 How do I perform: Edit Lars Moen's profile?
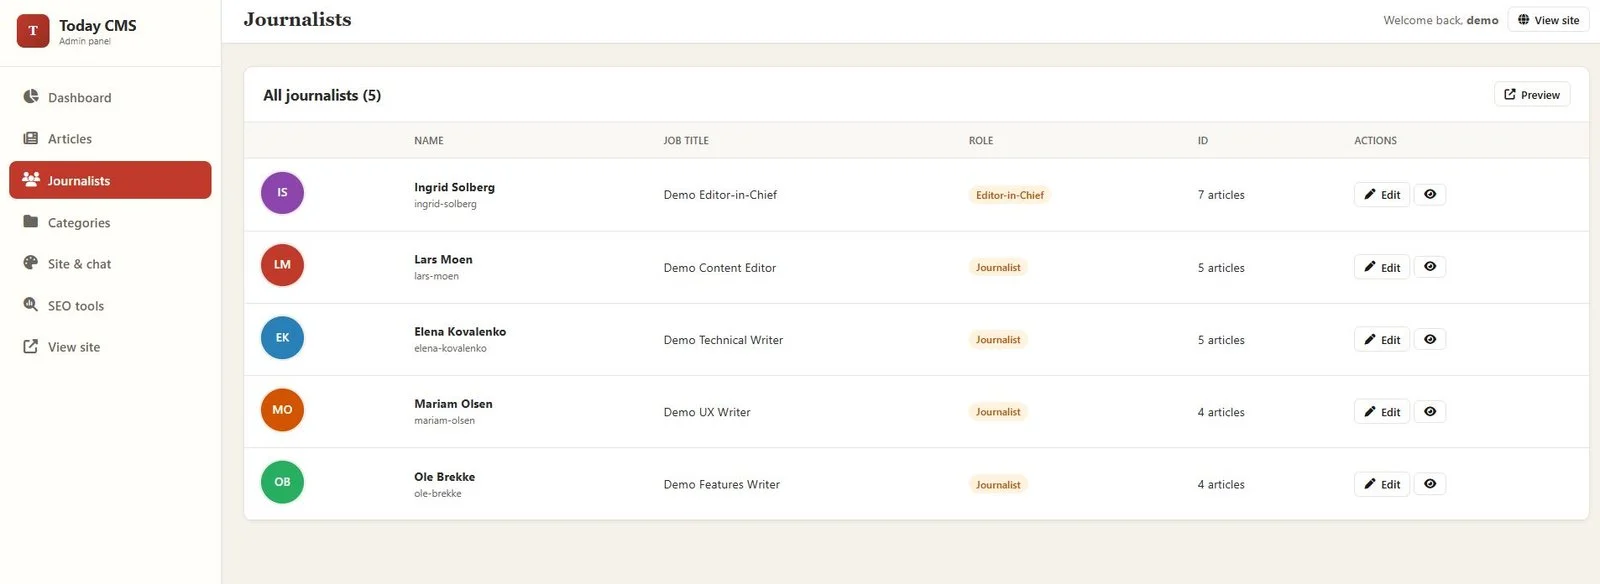(x=1382, y=267)
